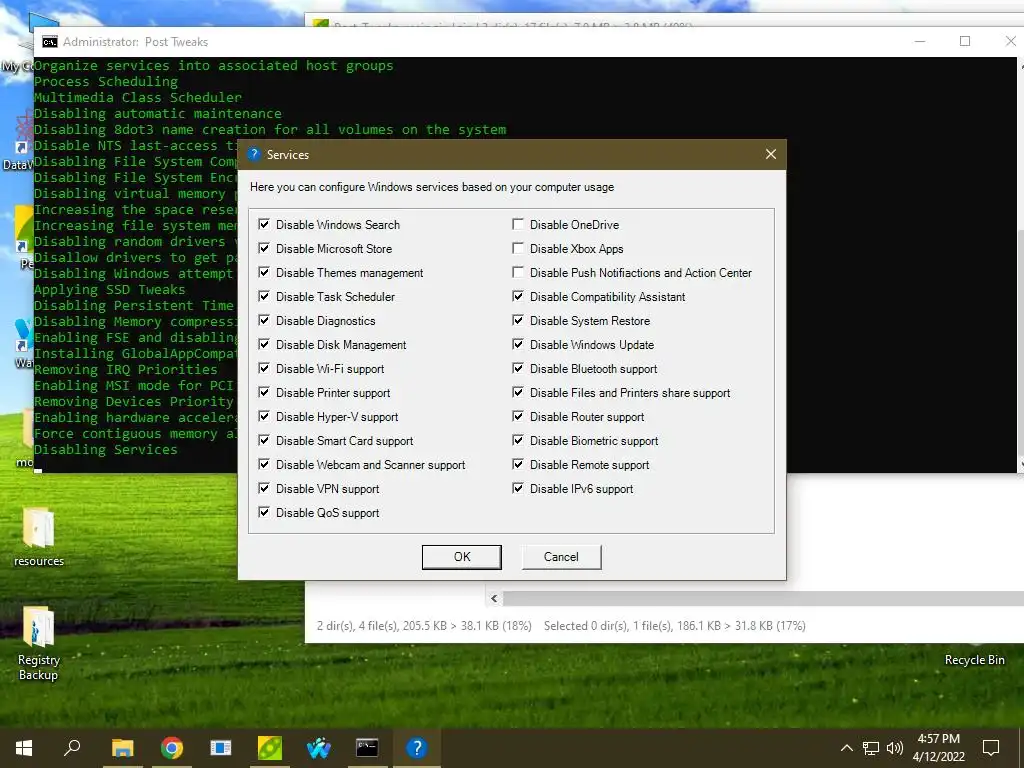Uncheck Disable Themes management
Image resolution: width=1024 pixels, height=768 pixels.
264,272
